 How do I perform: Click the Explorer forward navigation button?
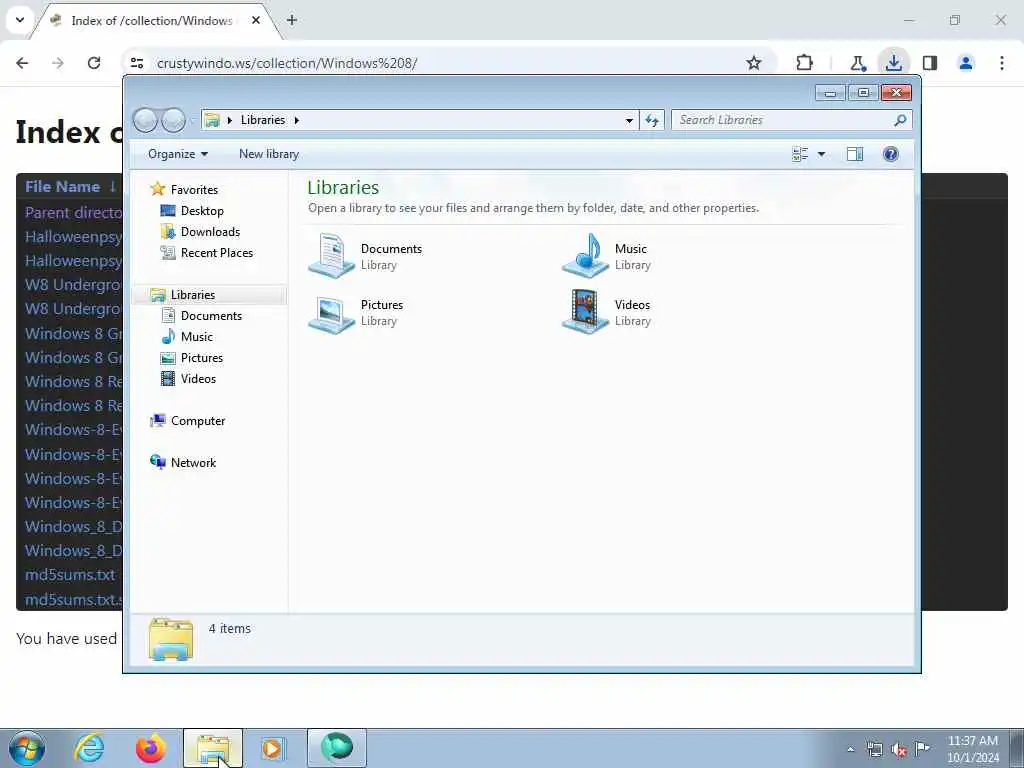pyautogui.click(x=174, y=120)
